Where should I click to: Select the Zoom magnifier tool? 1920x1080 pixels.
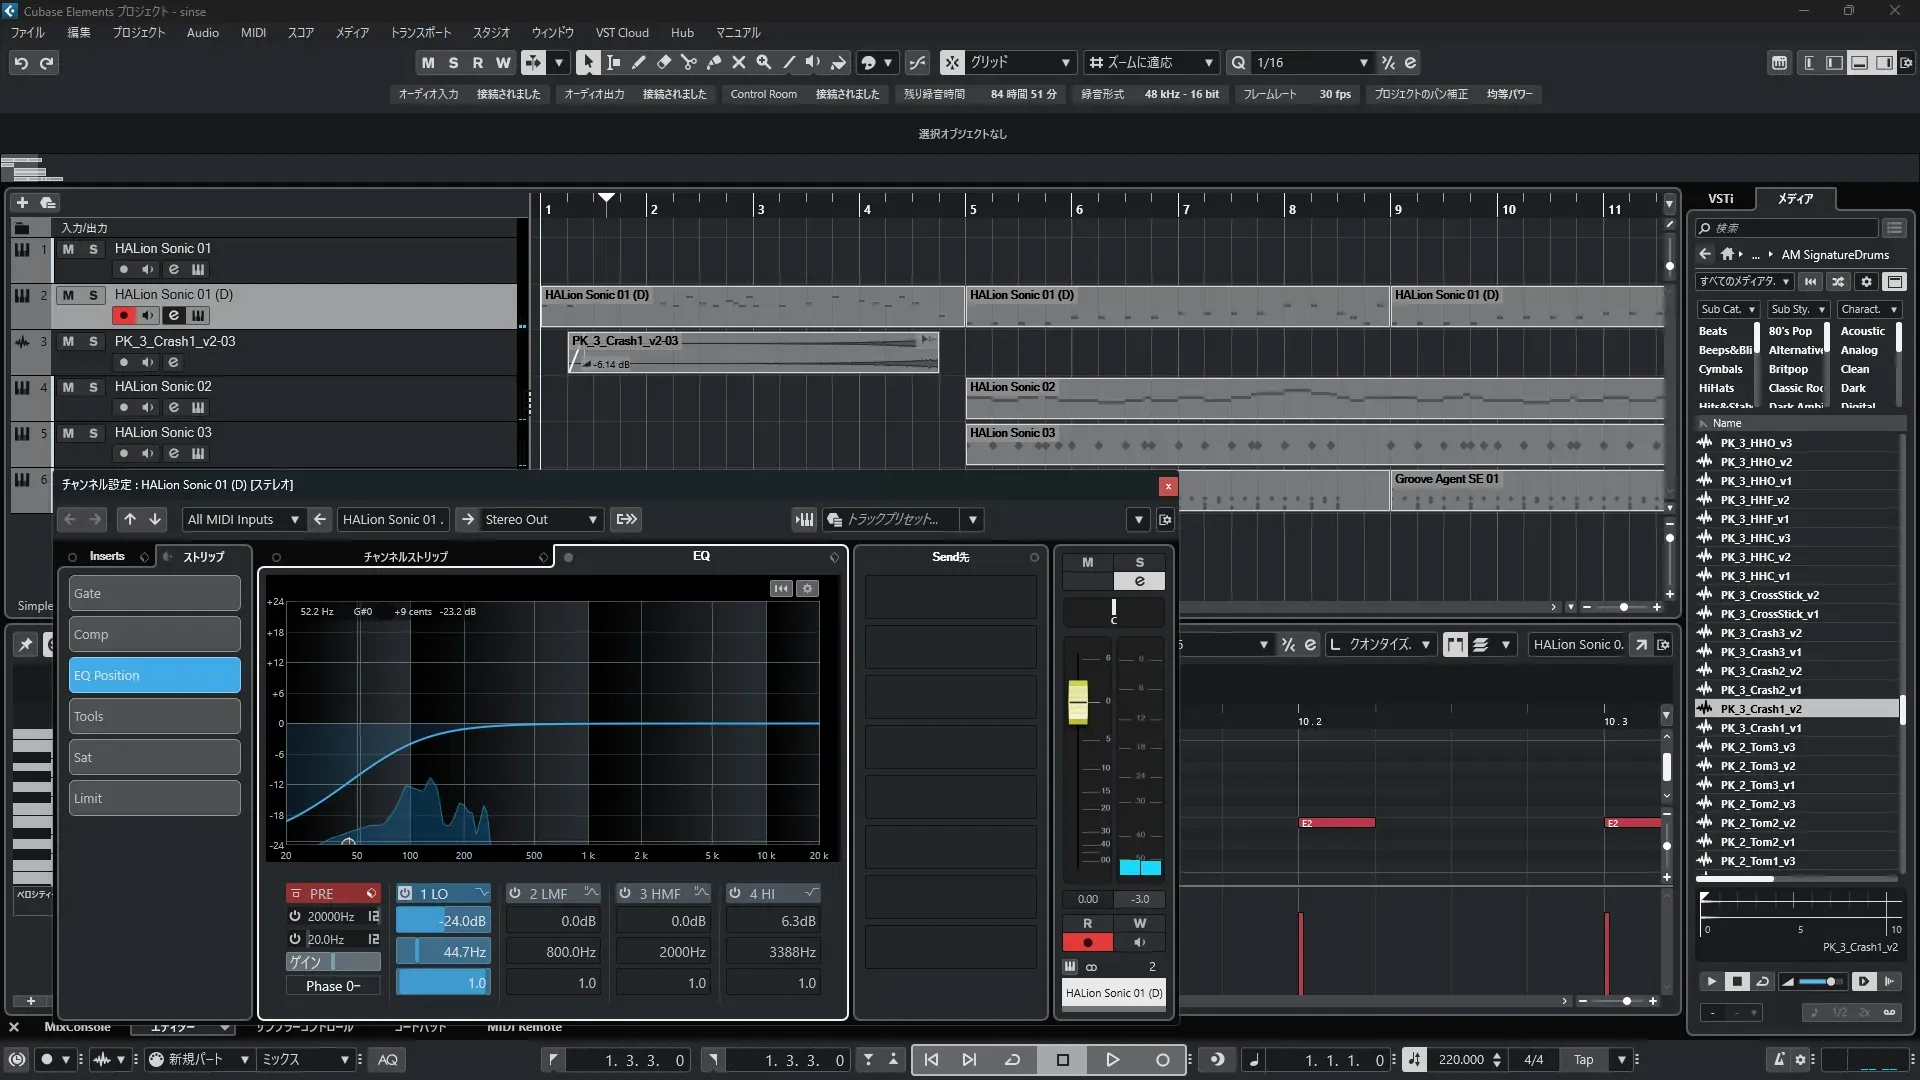(764, 62)
